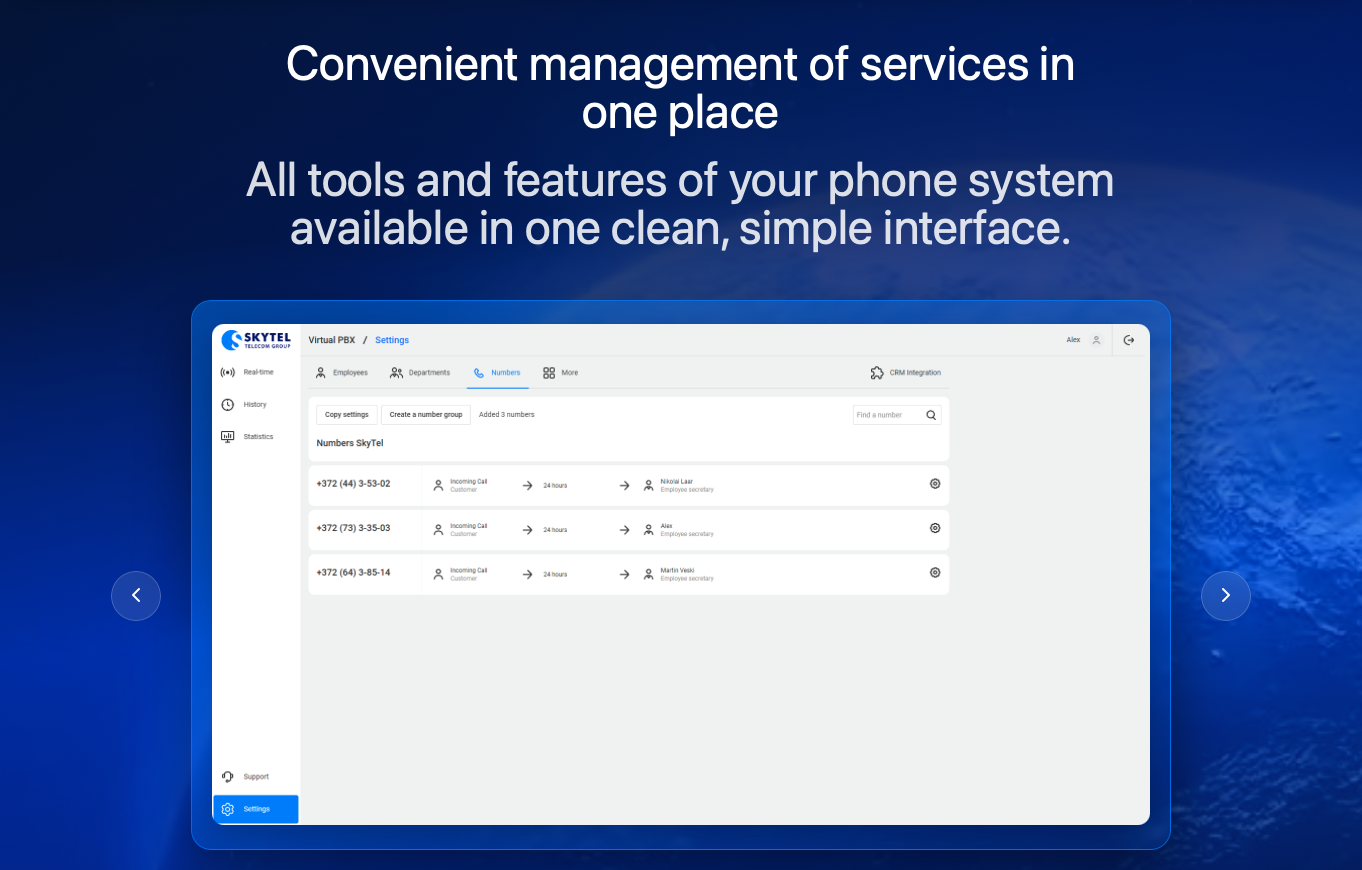Screen dimensions: 1362x870
Task: Select the Real-time sidebar icon
Action: coord(227,371)
